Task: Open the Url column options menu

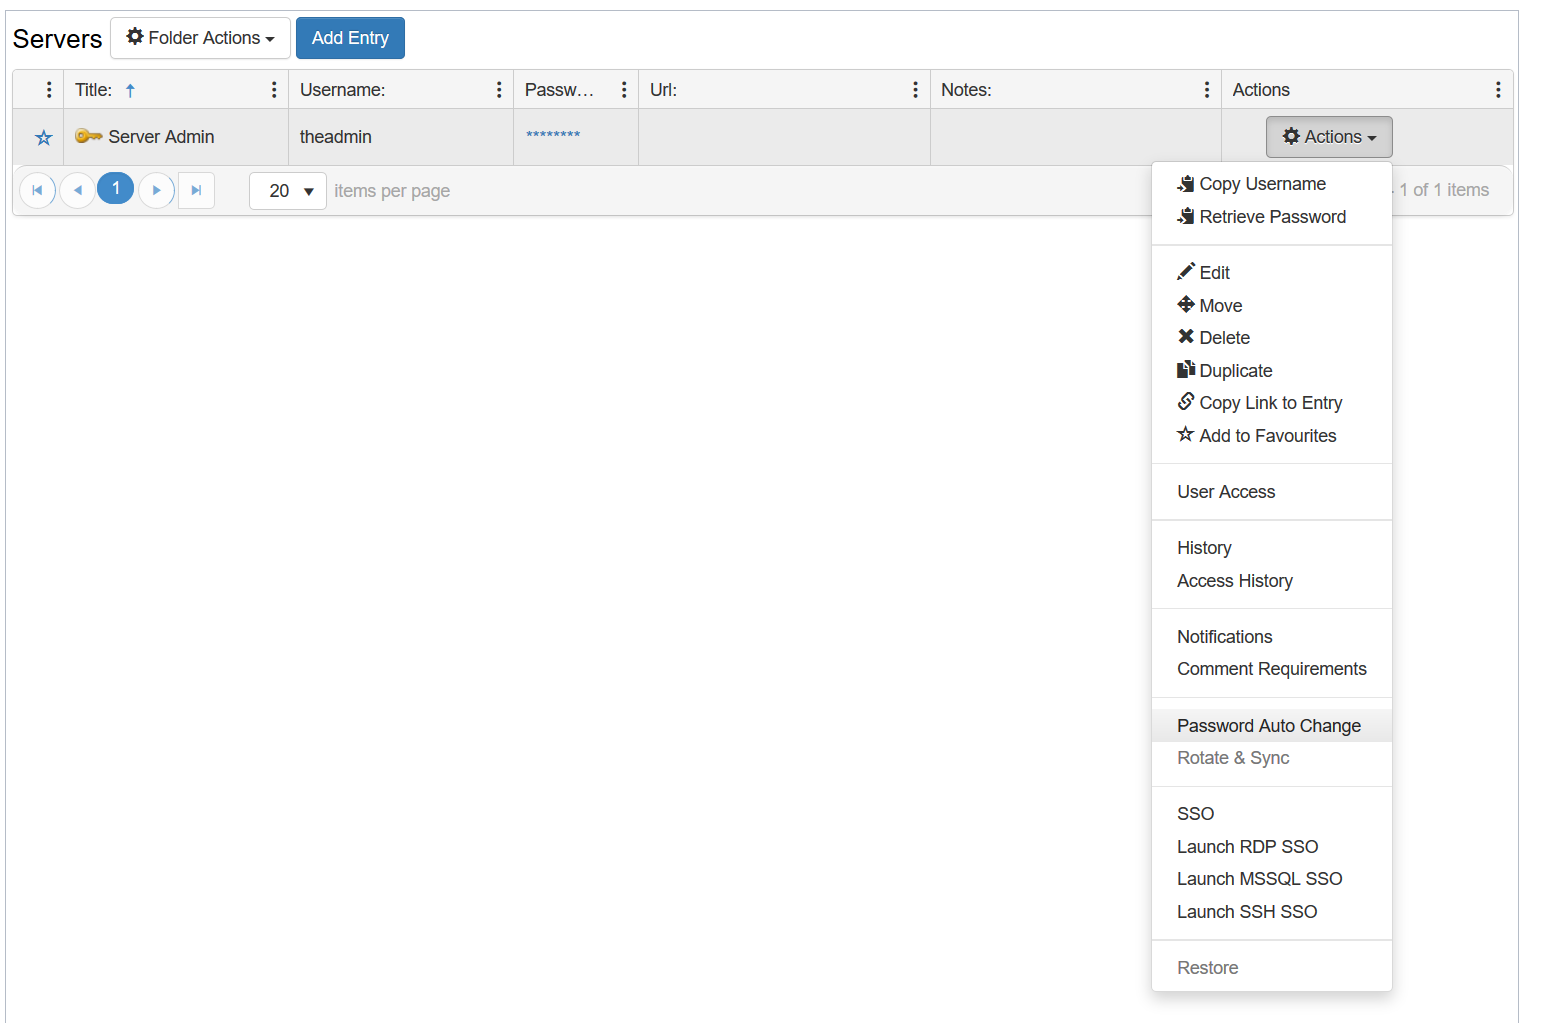Action: click(915, 90)
